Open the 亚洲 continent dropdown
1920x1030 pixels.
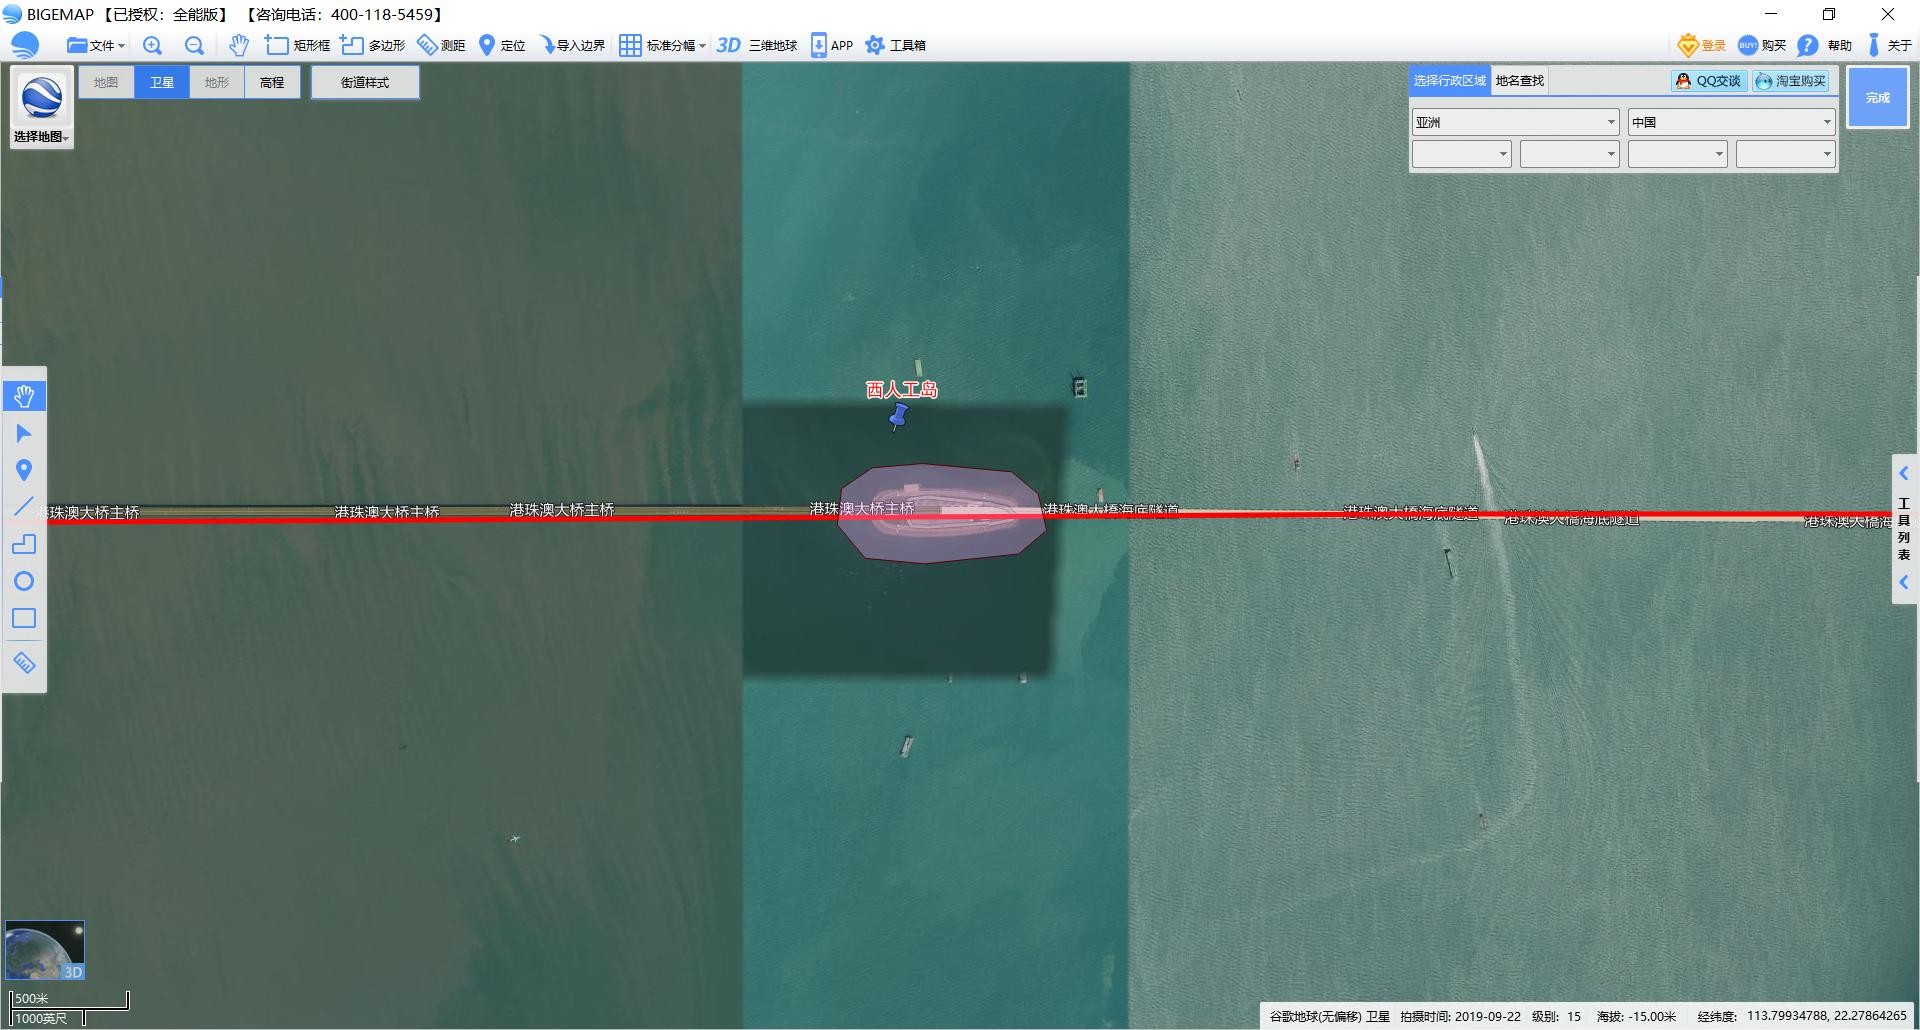1515,122
